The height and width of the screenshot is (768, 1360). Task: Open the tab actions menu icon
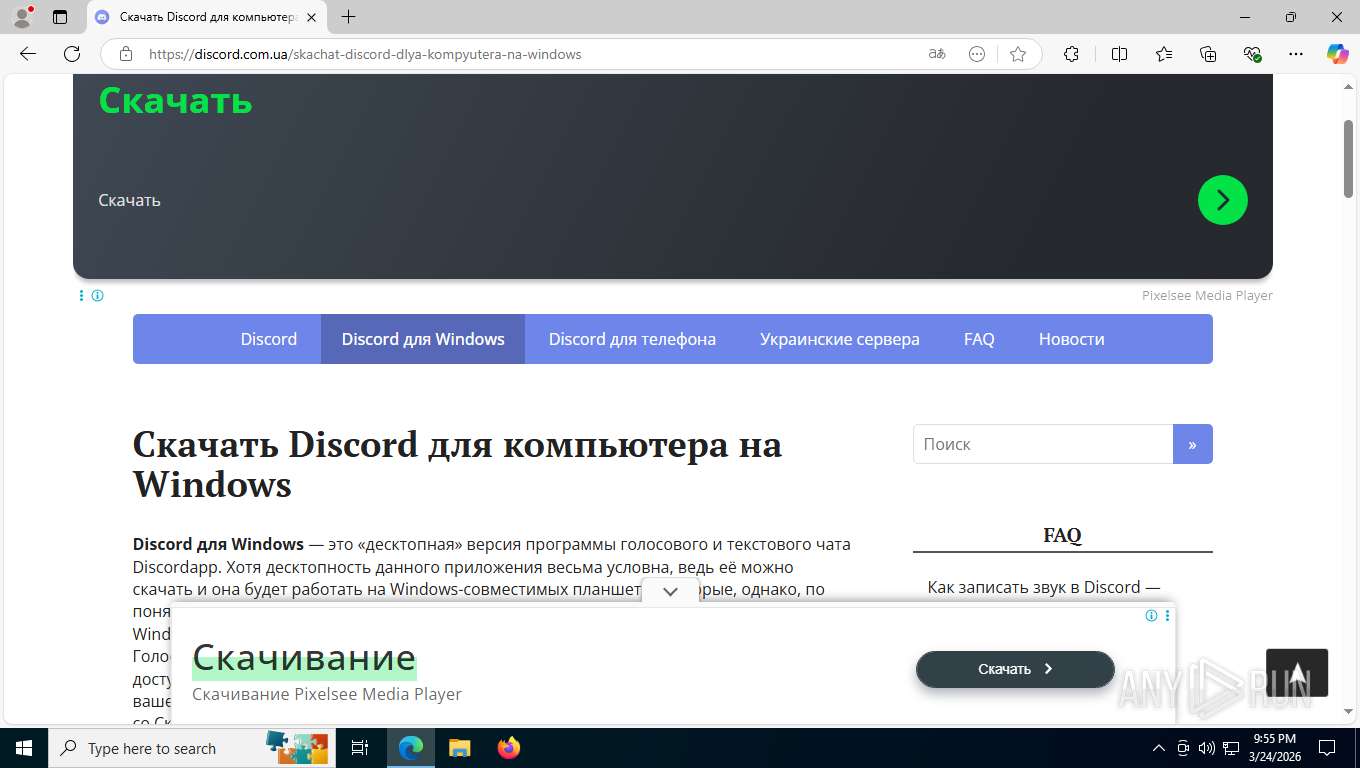click(x=60, y=17)
